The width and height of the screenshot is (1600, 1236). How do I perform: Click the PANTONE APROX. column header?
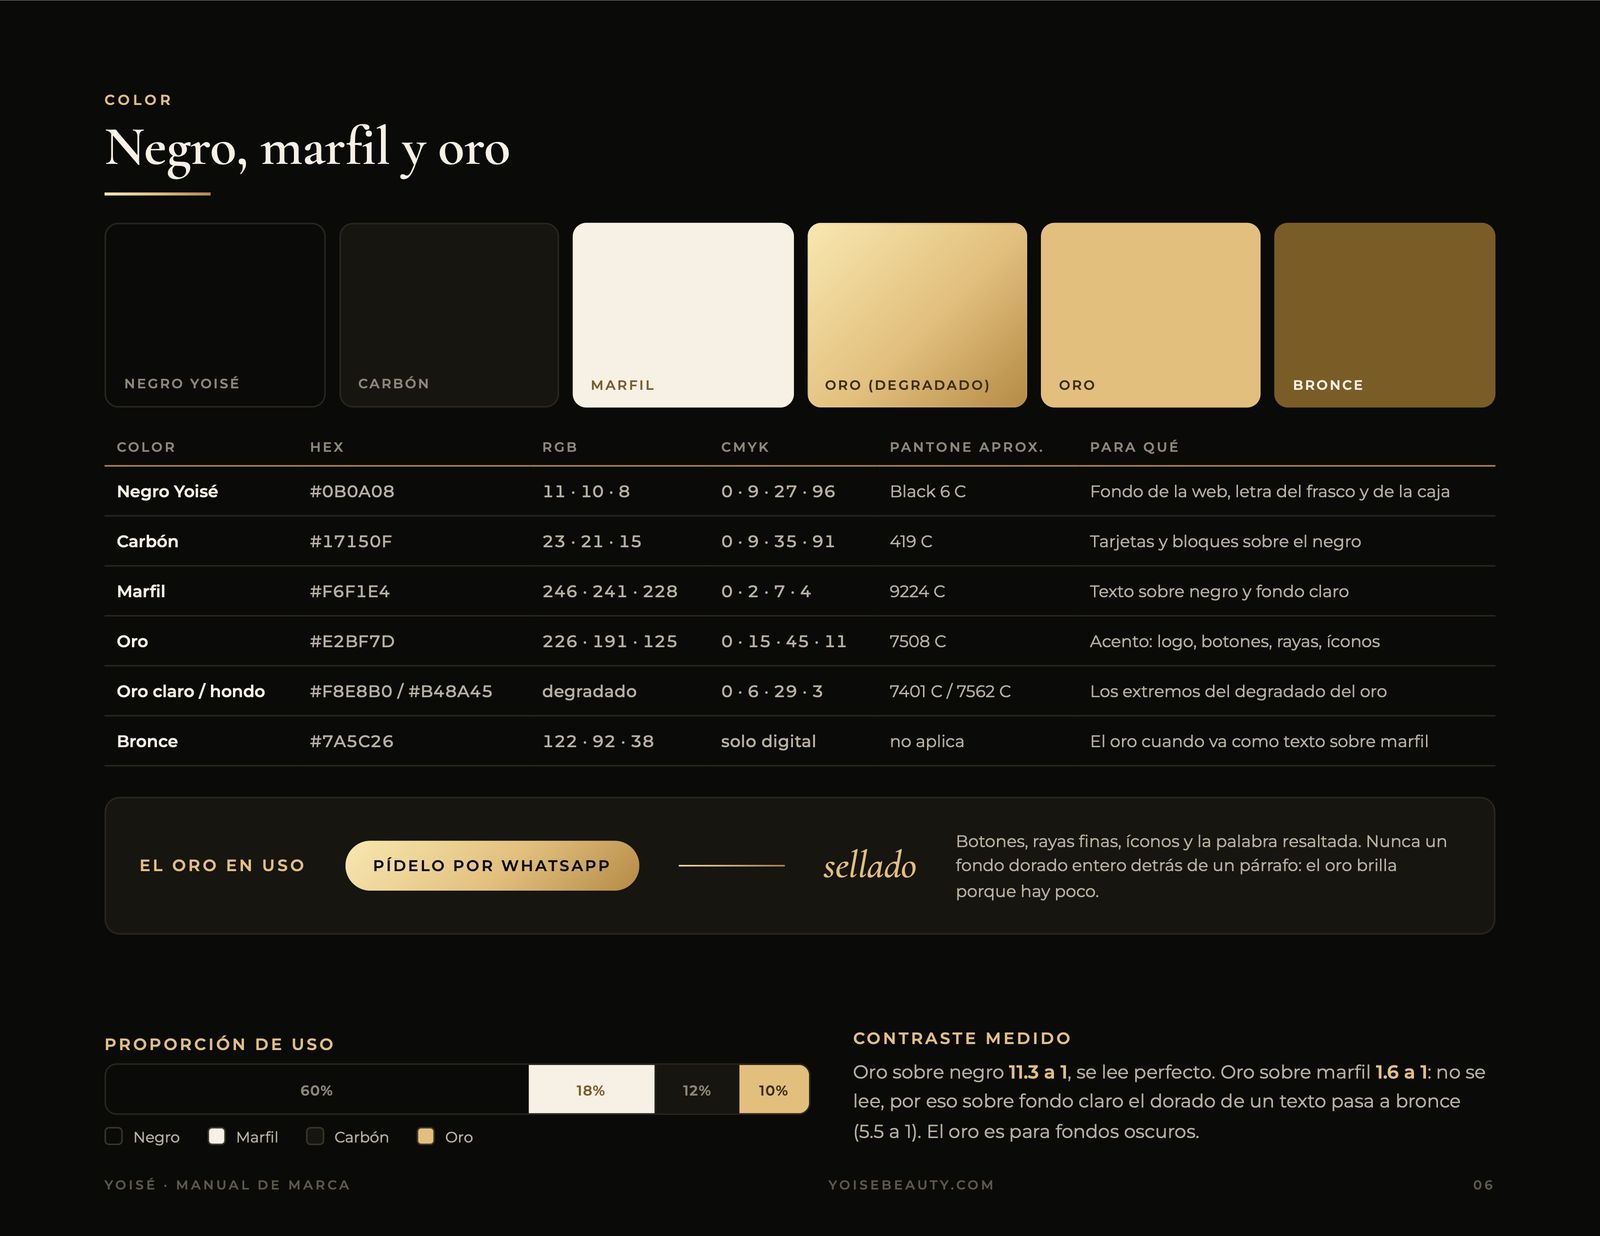tap(966, 447)
